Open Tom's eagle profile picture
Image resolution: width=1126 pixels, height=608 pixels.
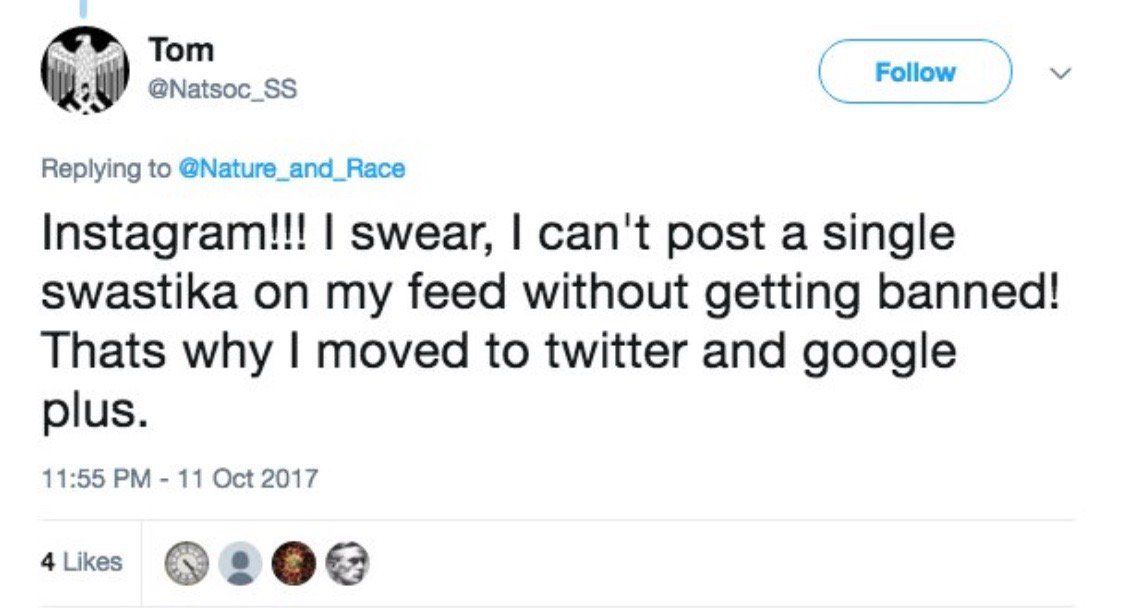tap(84, 72)
